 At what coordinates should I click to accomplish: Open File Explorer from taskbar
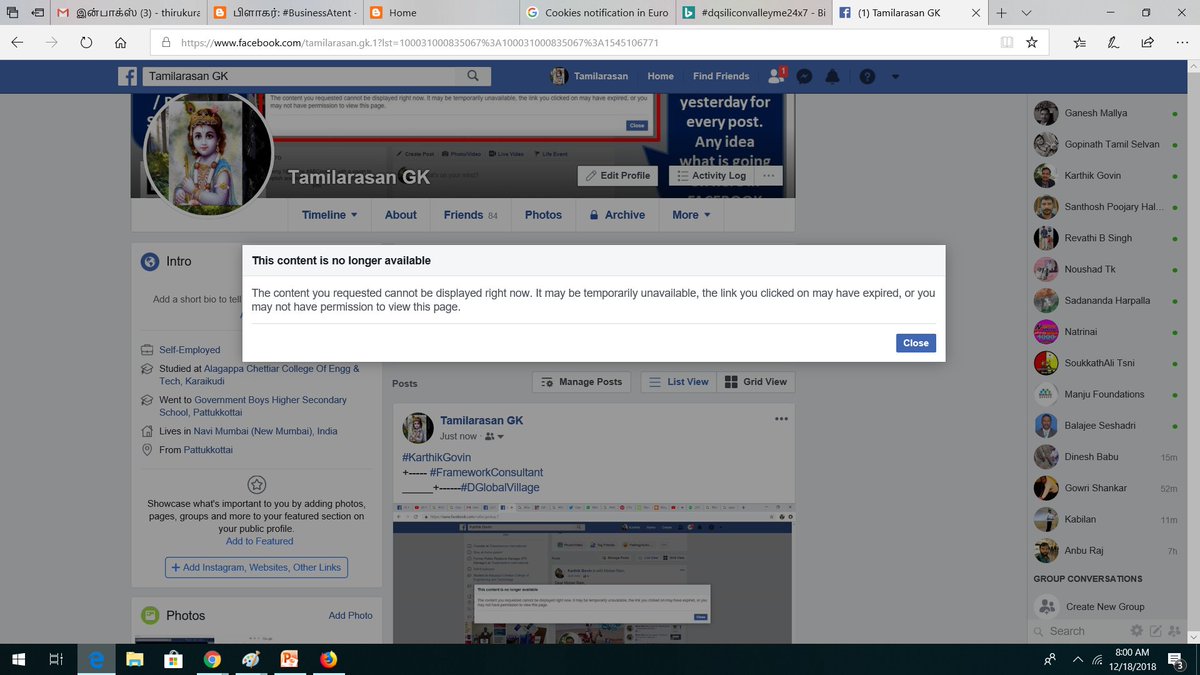135,659
